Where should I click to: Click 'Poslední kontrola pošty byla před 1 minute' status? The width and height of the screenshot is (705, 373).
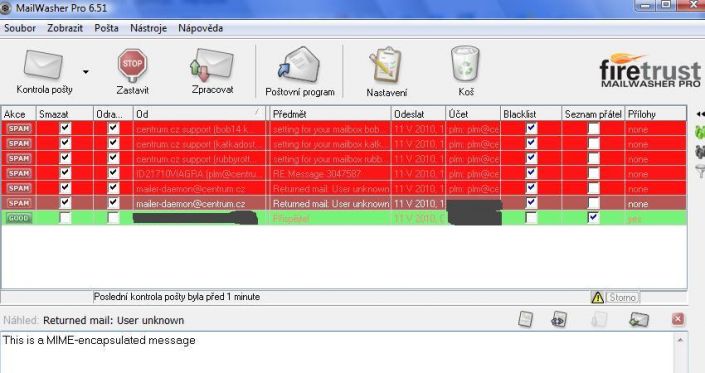coord(177,297)
